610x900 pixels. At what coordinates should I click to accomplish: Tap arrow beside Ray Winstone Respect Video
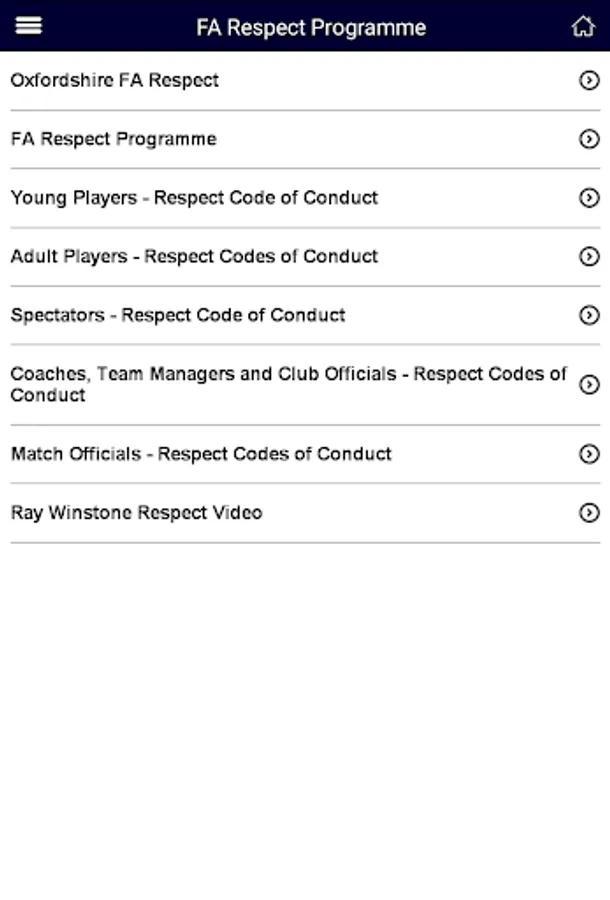click(x=589, y=513)
